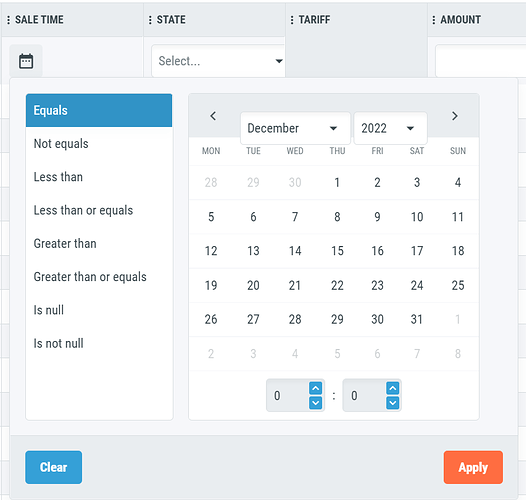Open the State Select... dropdown

218,61
